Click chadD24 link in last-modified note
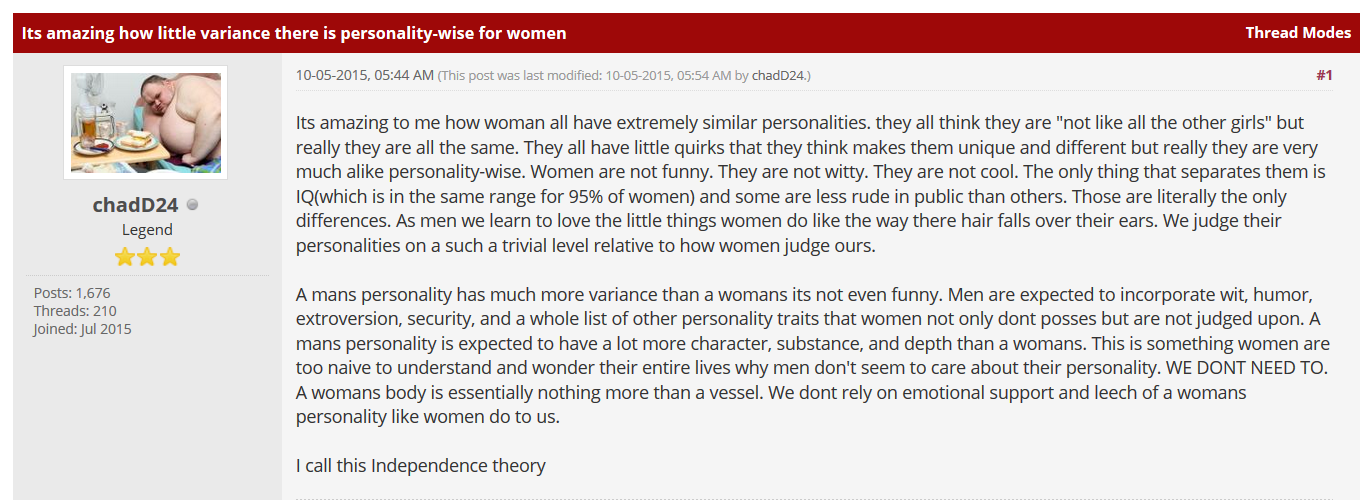Viewport: 1368px width, 500px height. tap(778, 75)
